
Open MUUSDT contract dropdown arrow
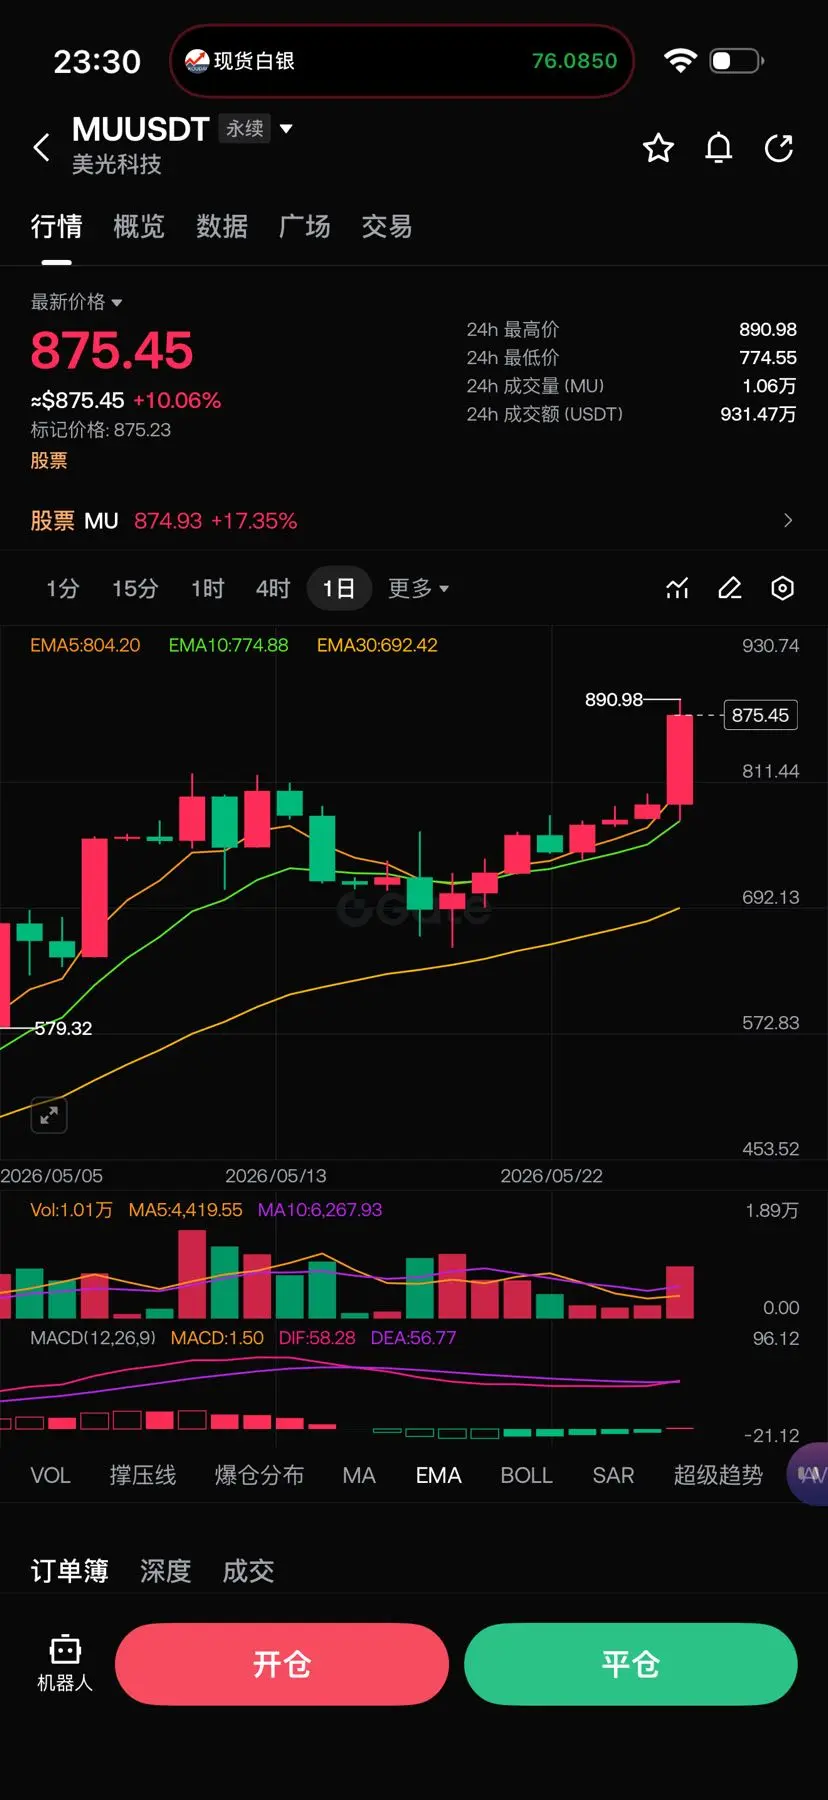point(286,129)
